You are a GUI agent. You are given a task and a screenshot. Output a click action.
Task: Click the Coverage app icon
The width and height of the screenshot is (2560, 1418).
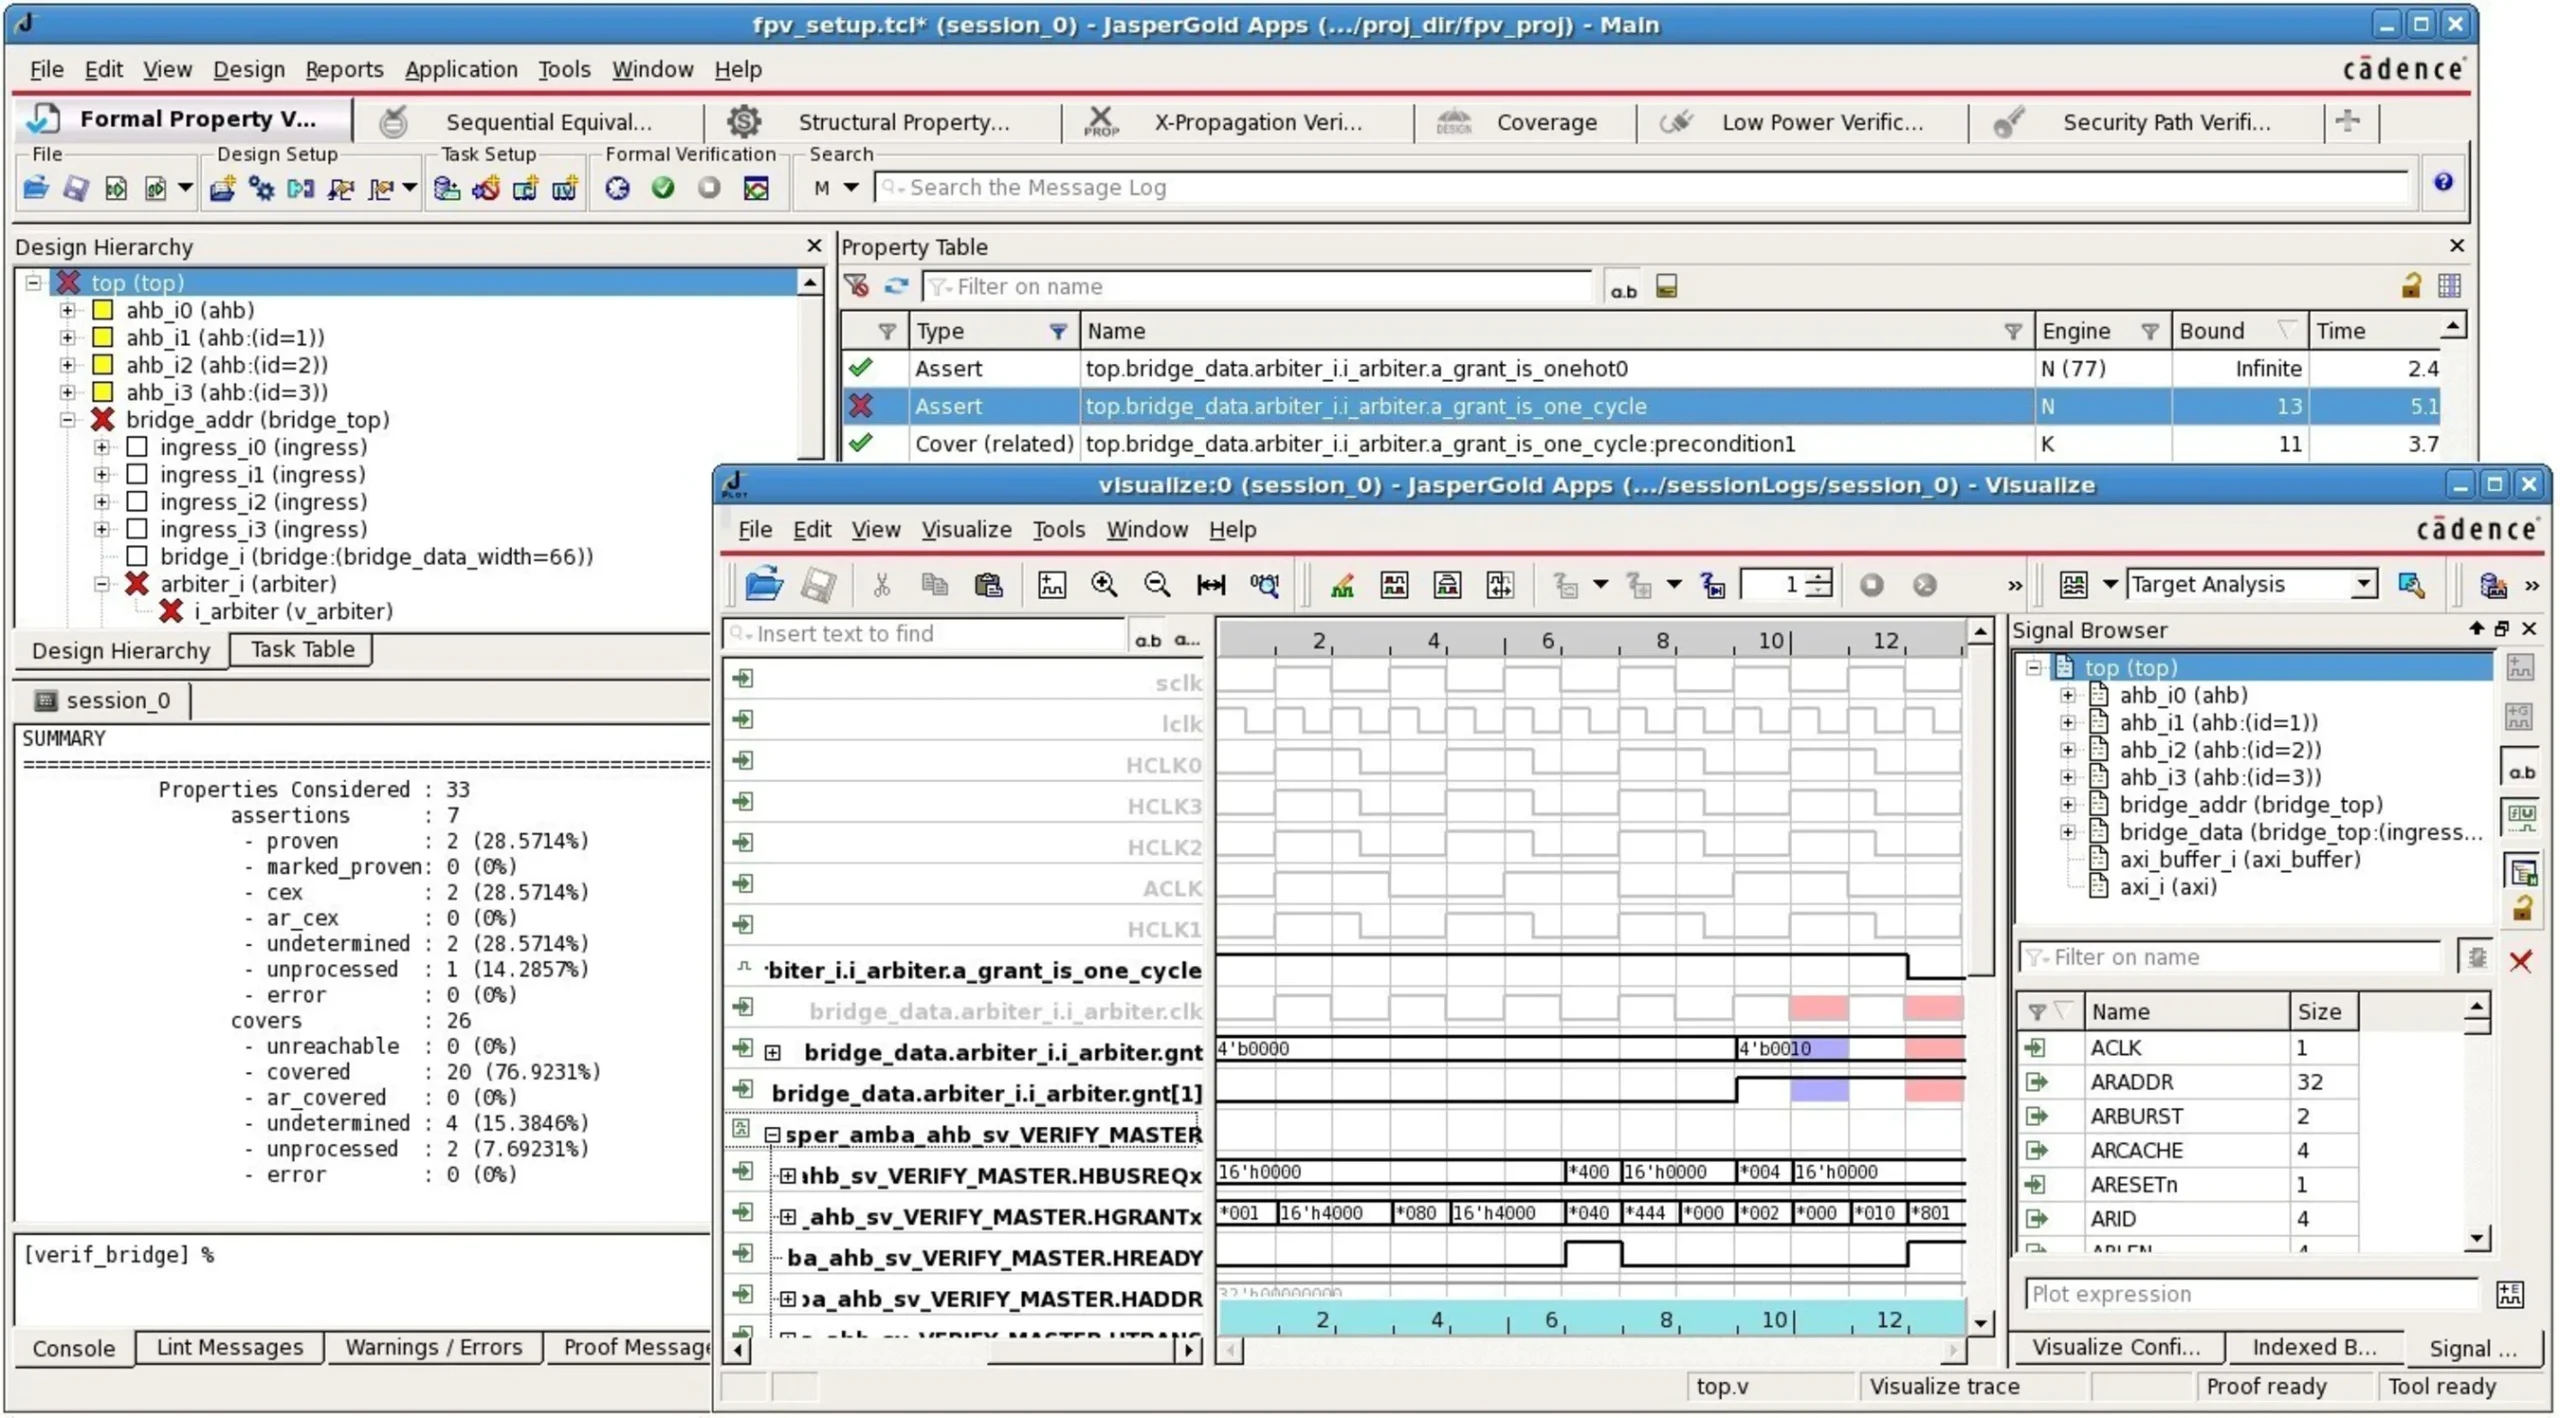(x=1454, y=122)
